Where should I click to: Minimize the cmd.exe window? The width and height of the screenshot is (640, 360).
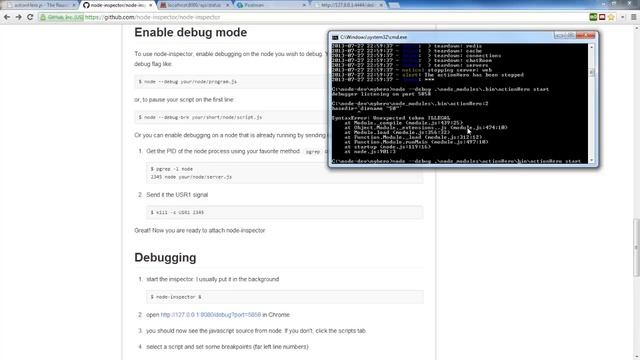pyautogui.click(x=560, y=36)
